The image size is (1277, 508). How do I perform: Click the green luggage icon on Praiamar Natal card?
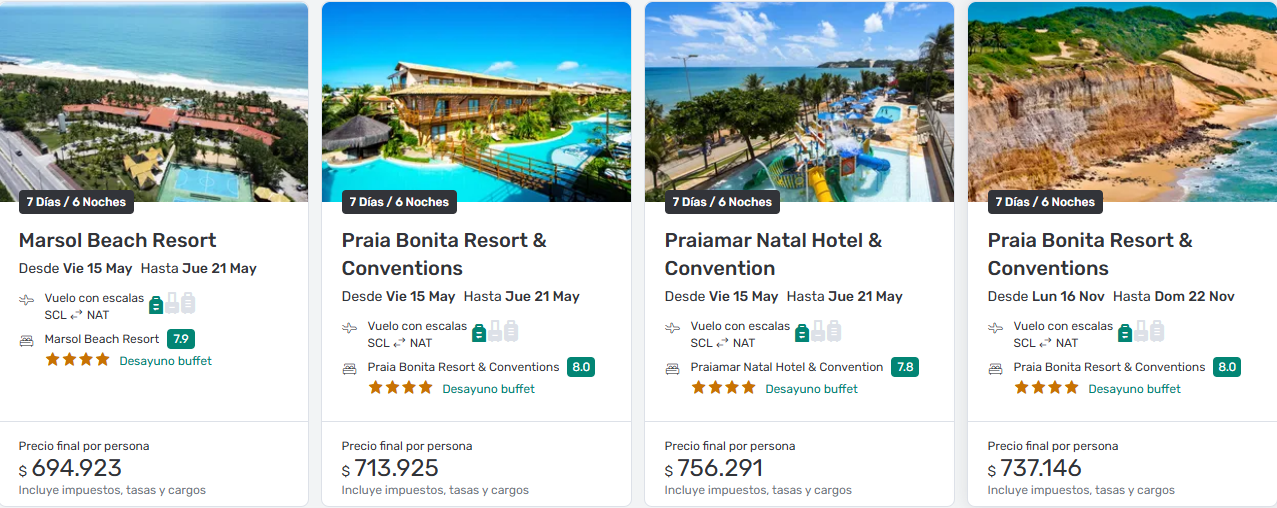point(802,331)
